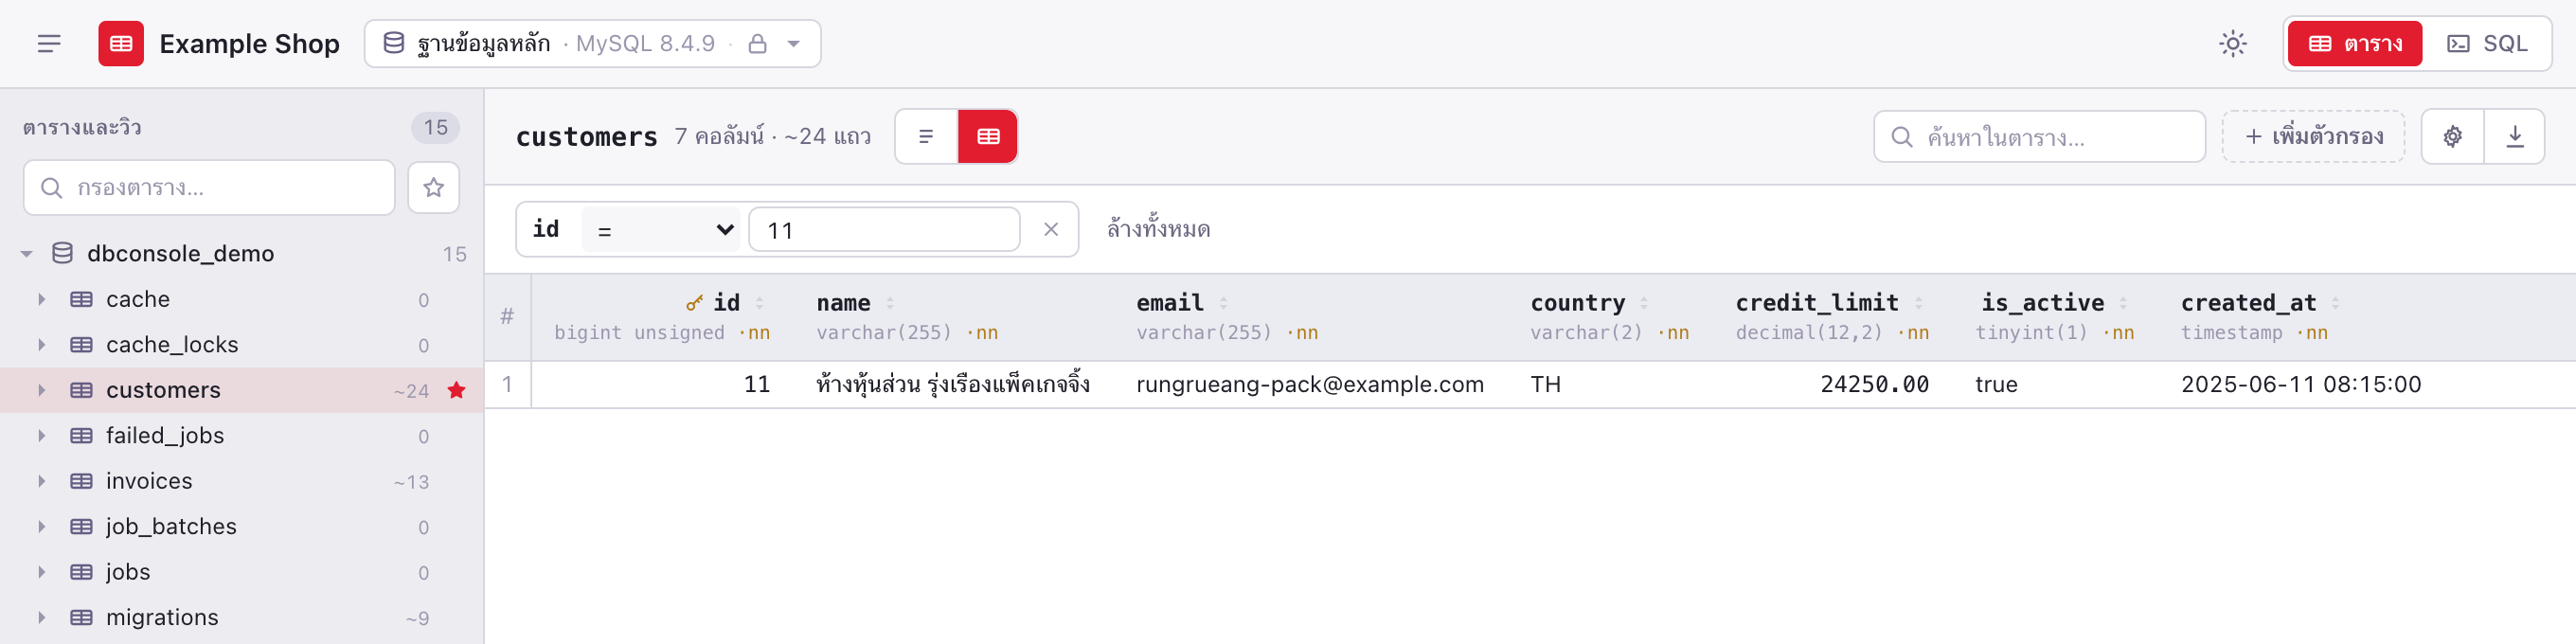Click the email cell rungrueang-pack@example.com
This screenshot has width=2576, height=644.
[x=1310, y=385]
